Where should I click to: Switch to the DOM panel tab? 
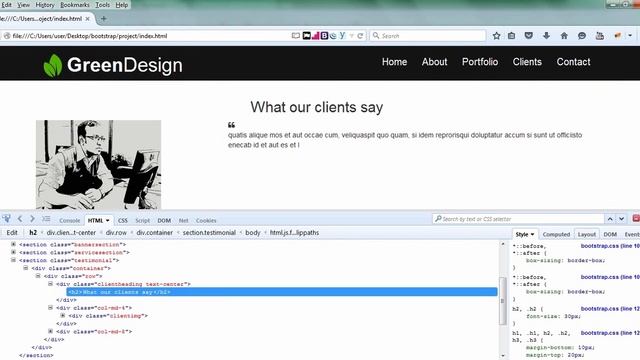pos(164,220)
